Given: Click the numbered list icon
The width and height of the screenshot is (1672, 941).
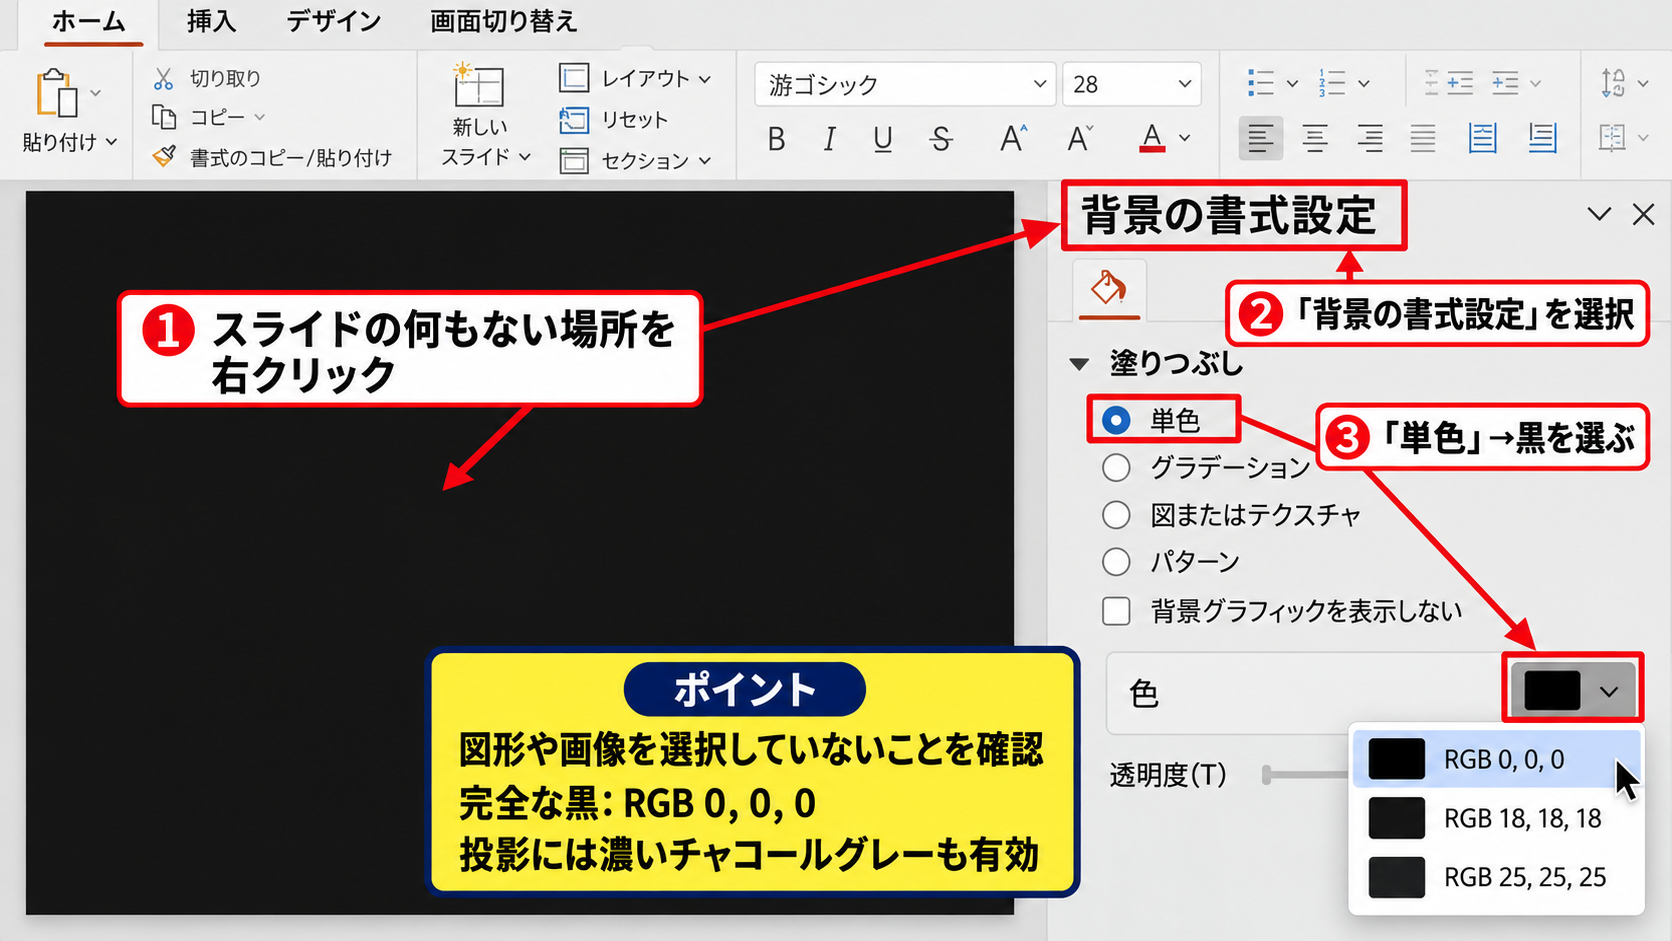Looking at the screenshot, I should [x=1332, y=83].
